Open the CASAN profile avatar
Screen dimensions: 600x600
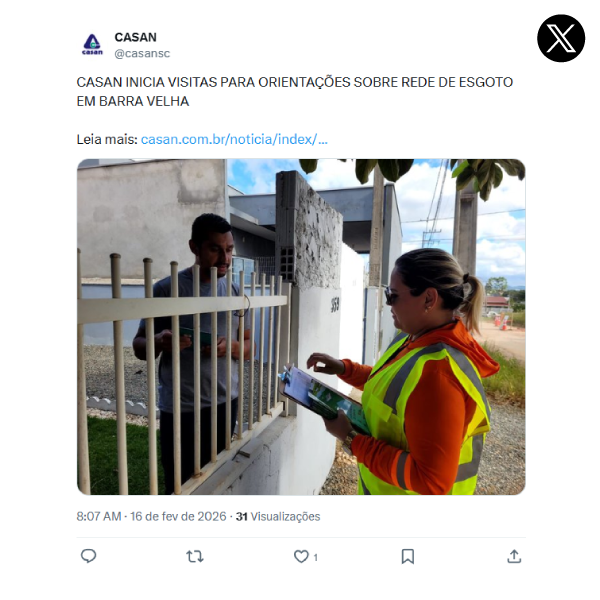[x=92, y=45]
